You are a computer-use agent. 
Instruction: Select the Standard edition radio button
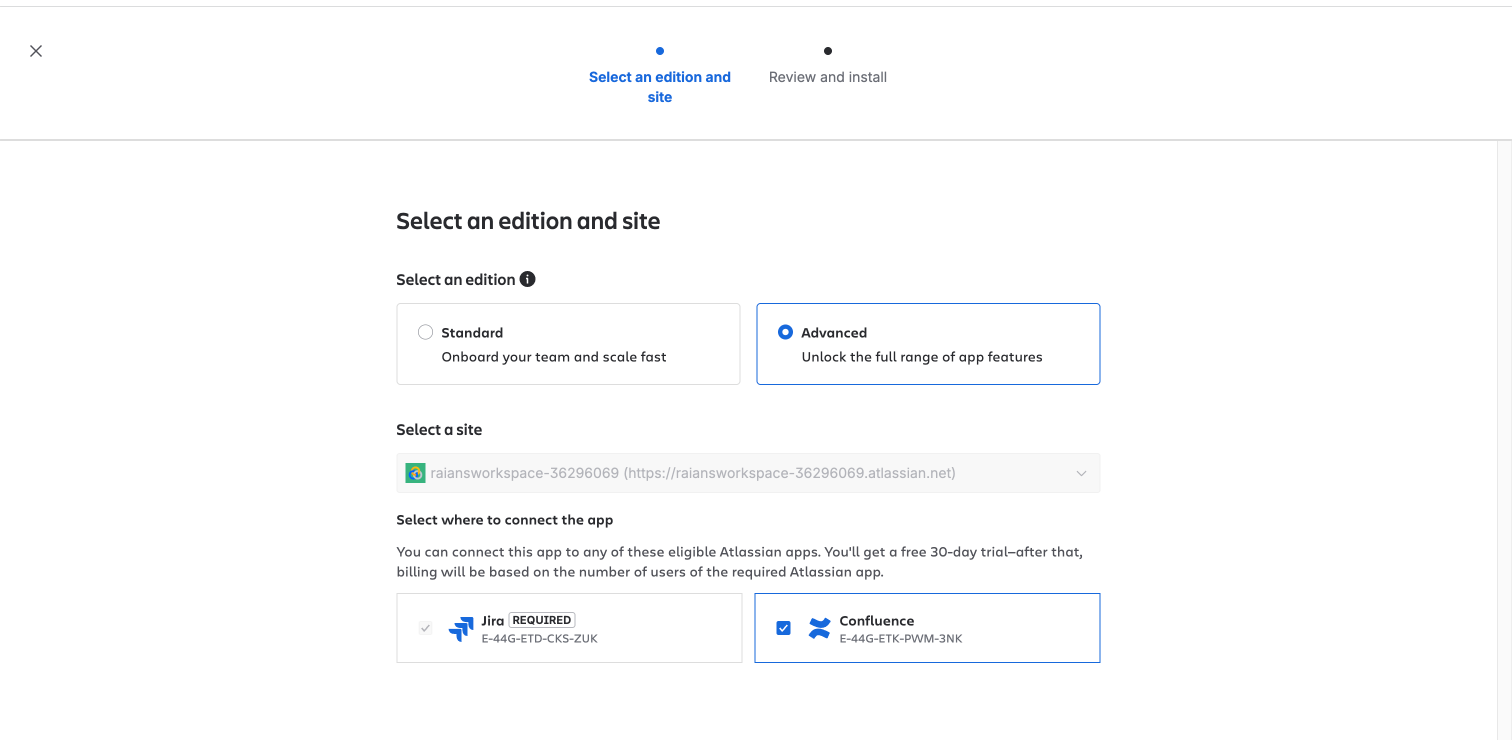click(425, 331)
